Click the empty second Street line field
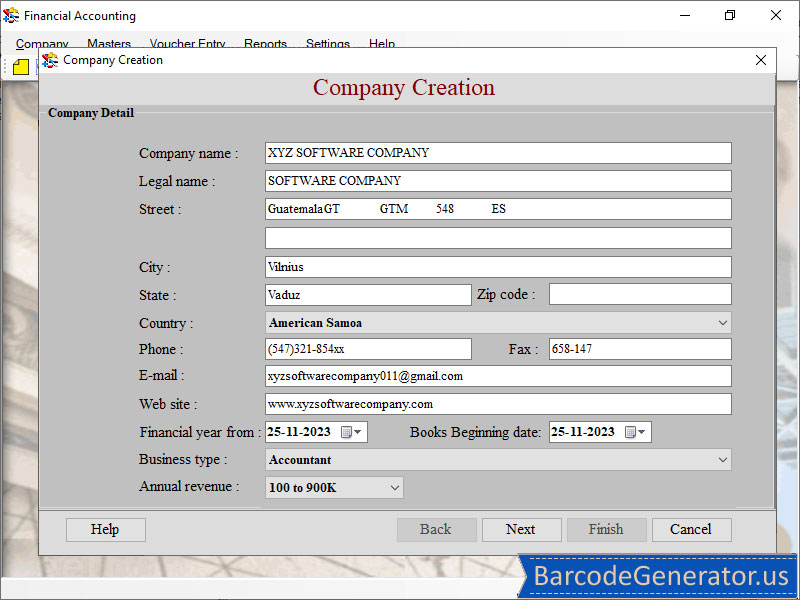800x600 pixels. point(498,238)
